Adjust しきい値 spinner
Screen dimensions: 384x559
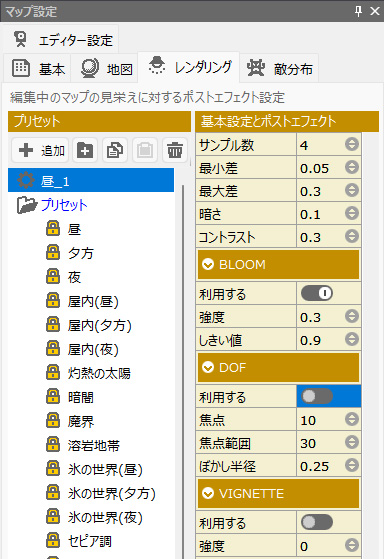click(352, 339)
